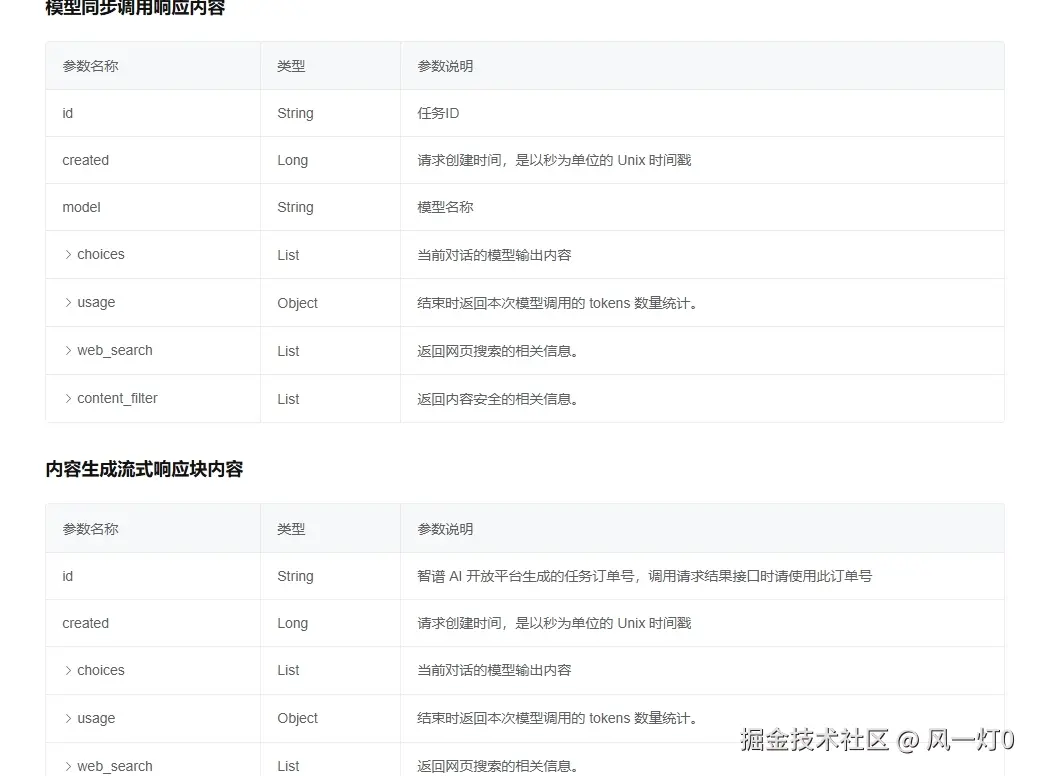Click '参数说明' header of first table
This screenshot has height=776, width=1037.
(x=445, y=66)
